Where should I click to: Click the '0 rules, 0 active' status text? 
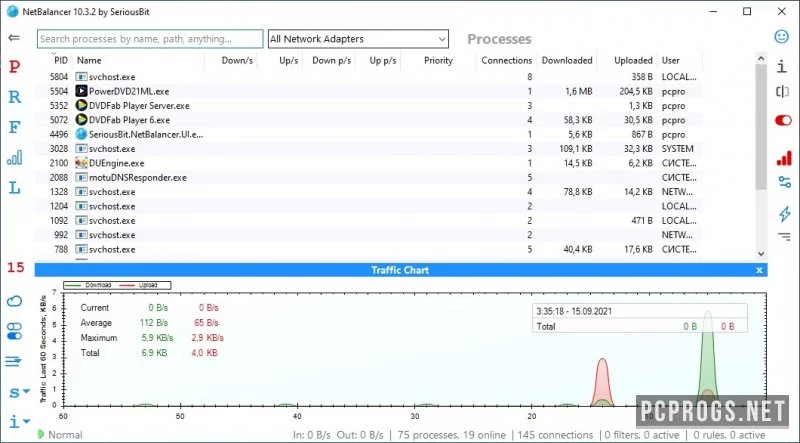[729, 435]
